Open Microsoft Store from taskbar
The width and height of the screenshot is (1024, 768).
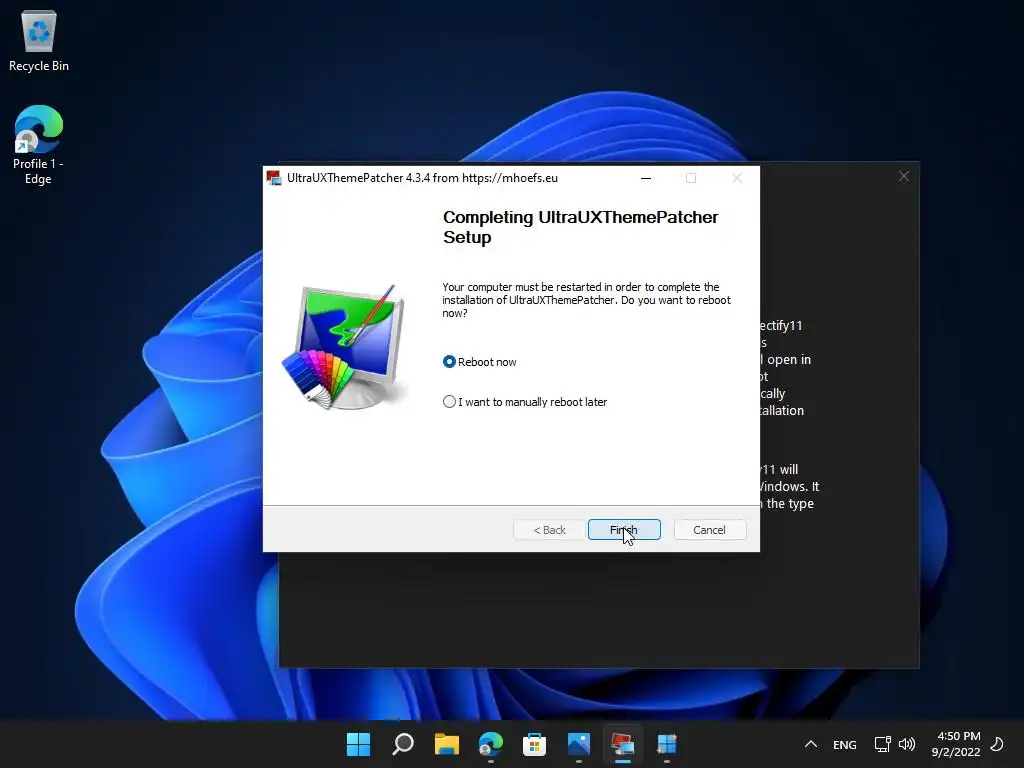[x=534, y=744]
